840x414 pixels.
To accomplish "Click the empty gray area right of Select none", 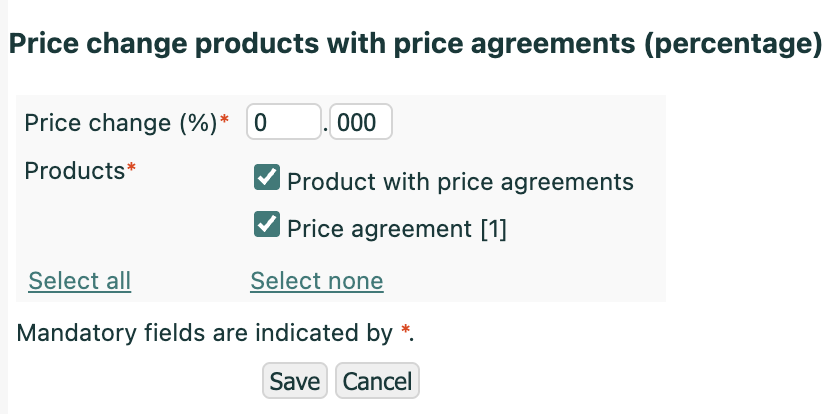I will 520,281.
